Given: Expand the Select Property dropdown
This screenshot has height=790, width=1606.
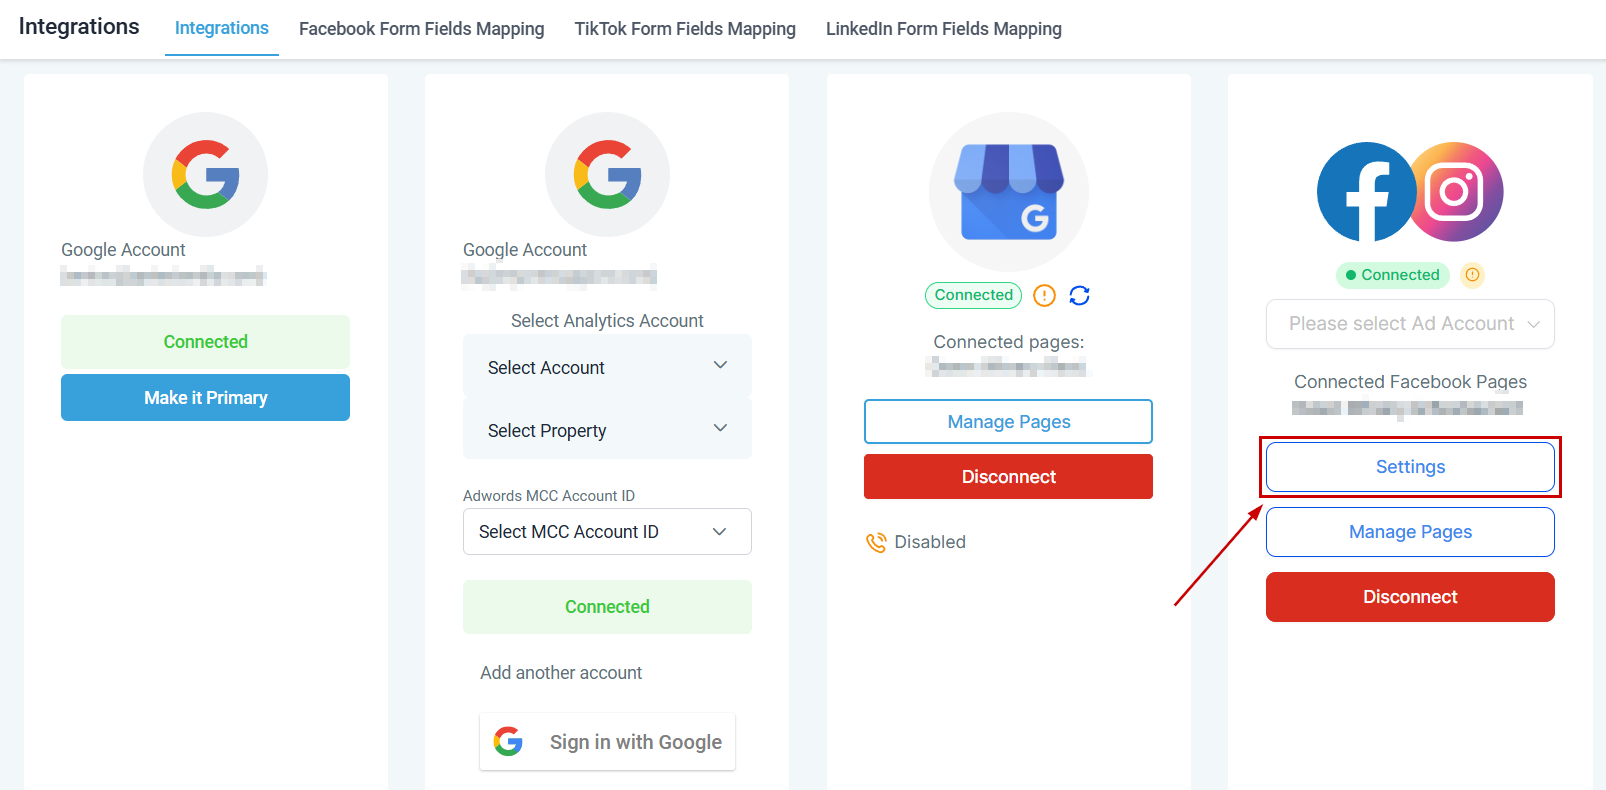Looking at the screenshot, I should [x=607, y=430].
